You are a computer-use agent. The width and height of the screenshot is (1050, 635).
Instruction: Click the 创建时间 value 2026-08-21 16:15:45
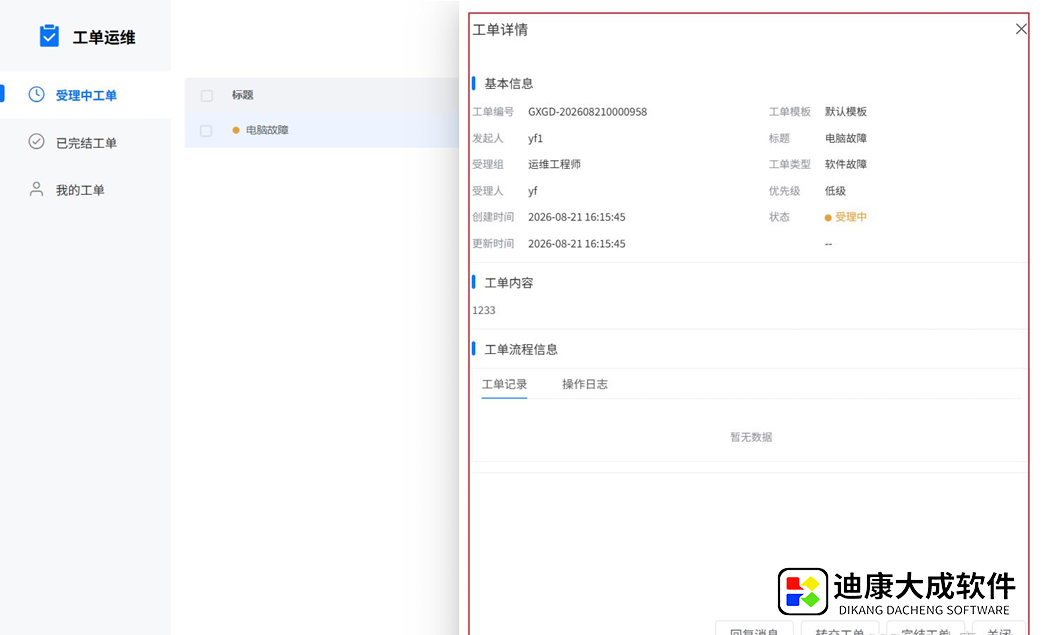577,217
